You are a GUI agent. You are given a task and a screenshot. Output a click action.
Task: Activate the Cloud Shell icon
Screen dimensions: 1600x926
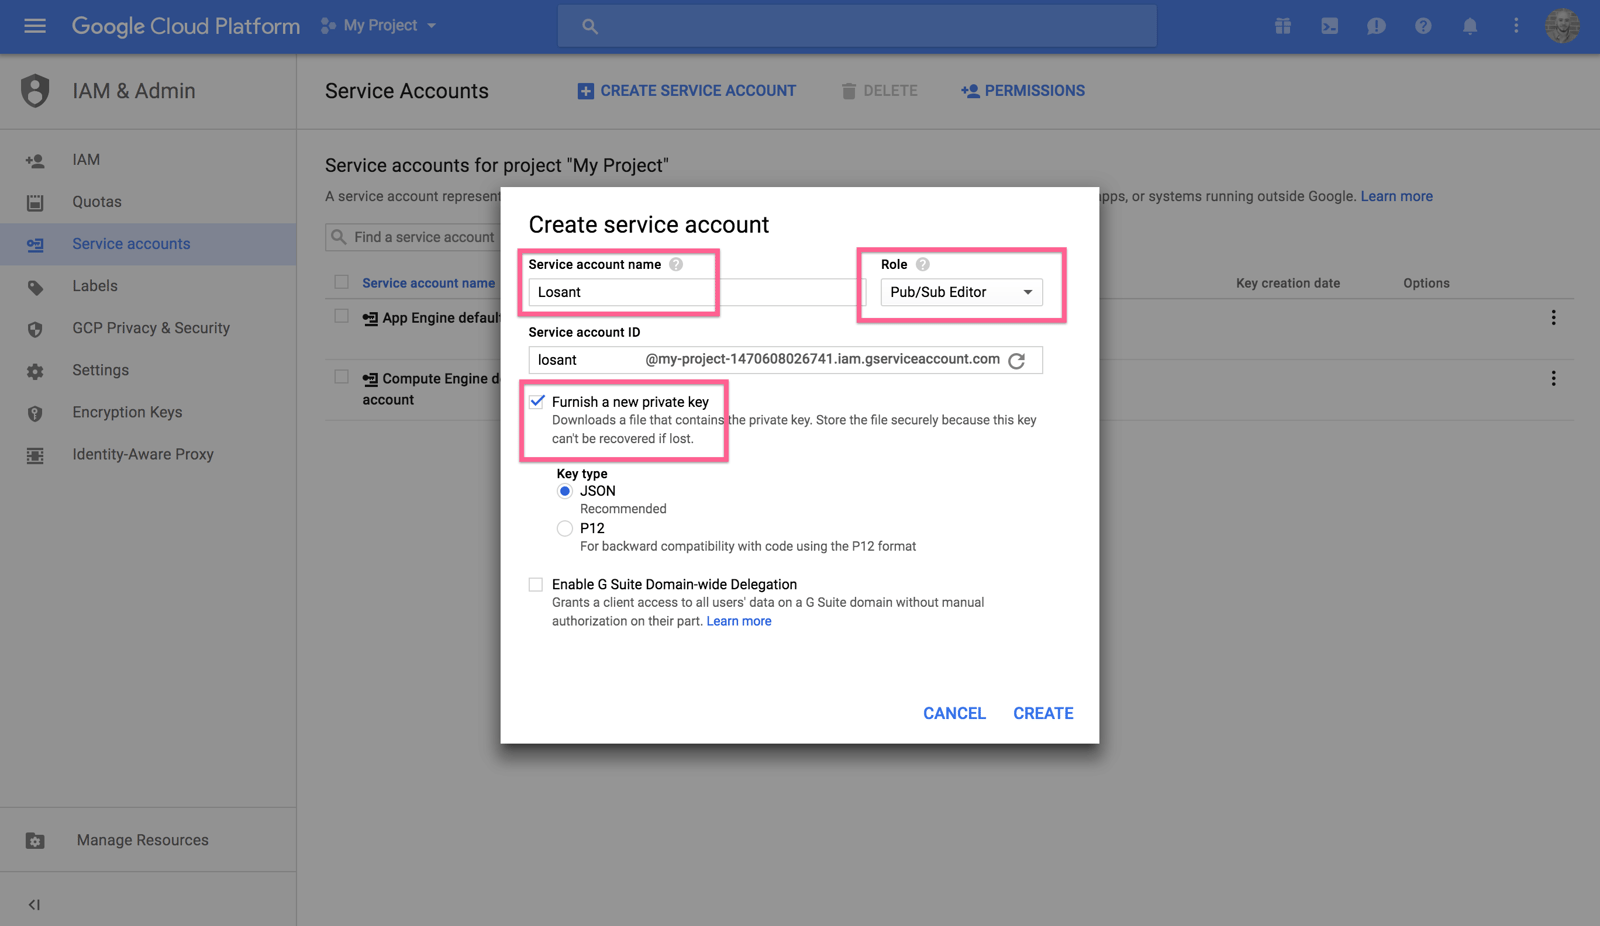point(1329,26)
